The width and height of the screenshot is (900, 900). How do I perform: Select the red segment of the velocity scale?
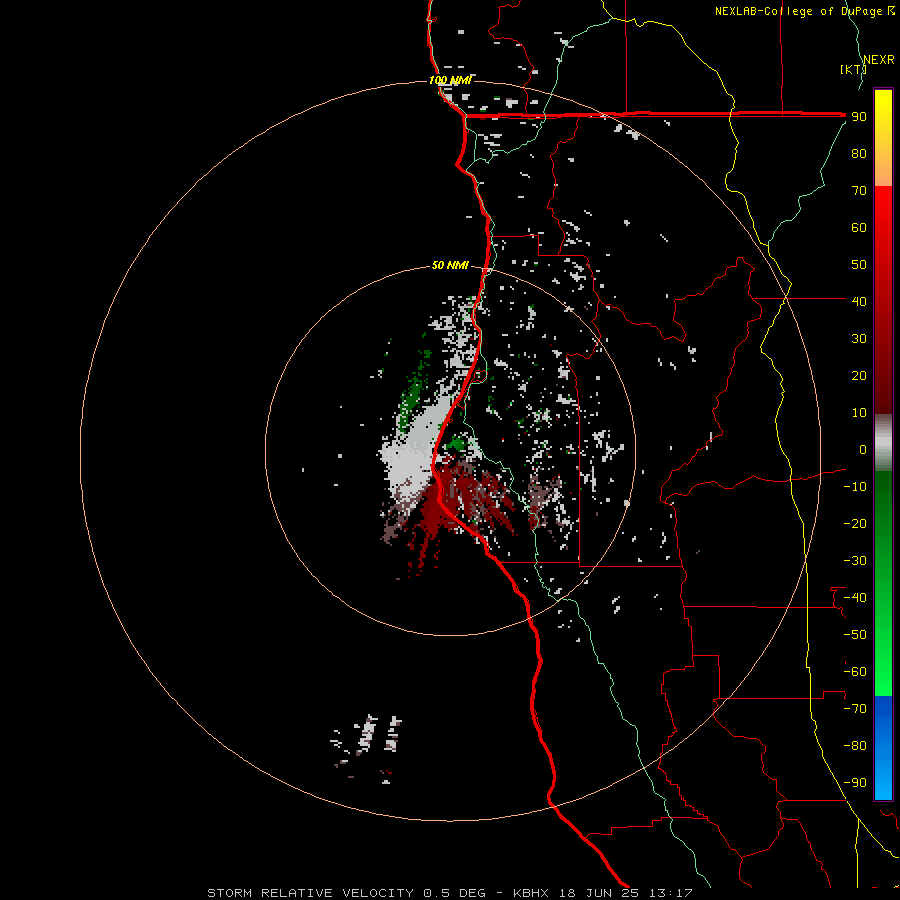pyautogui.click(x=883, y=300)
